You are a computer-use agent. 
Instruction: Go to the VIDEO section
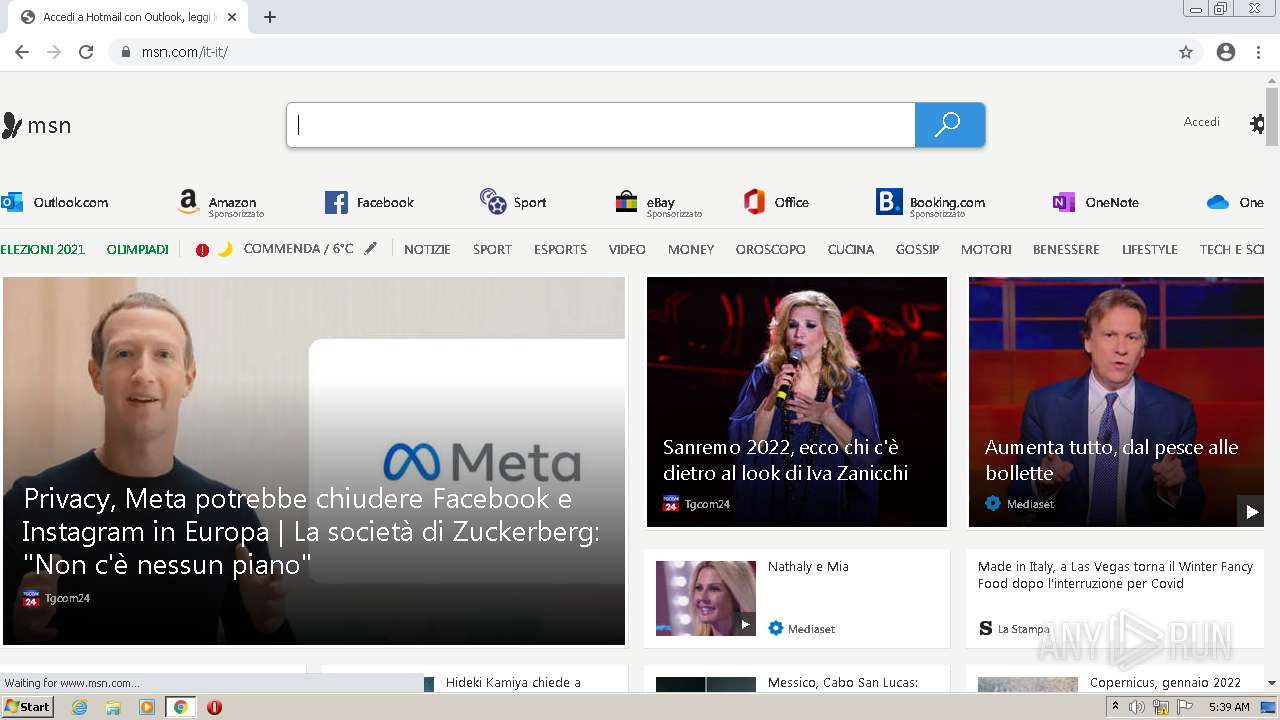[627, 249]
